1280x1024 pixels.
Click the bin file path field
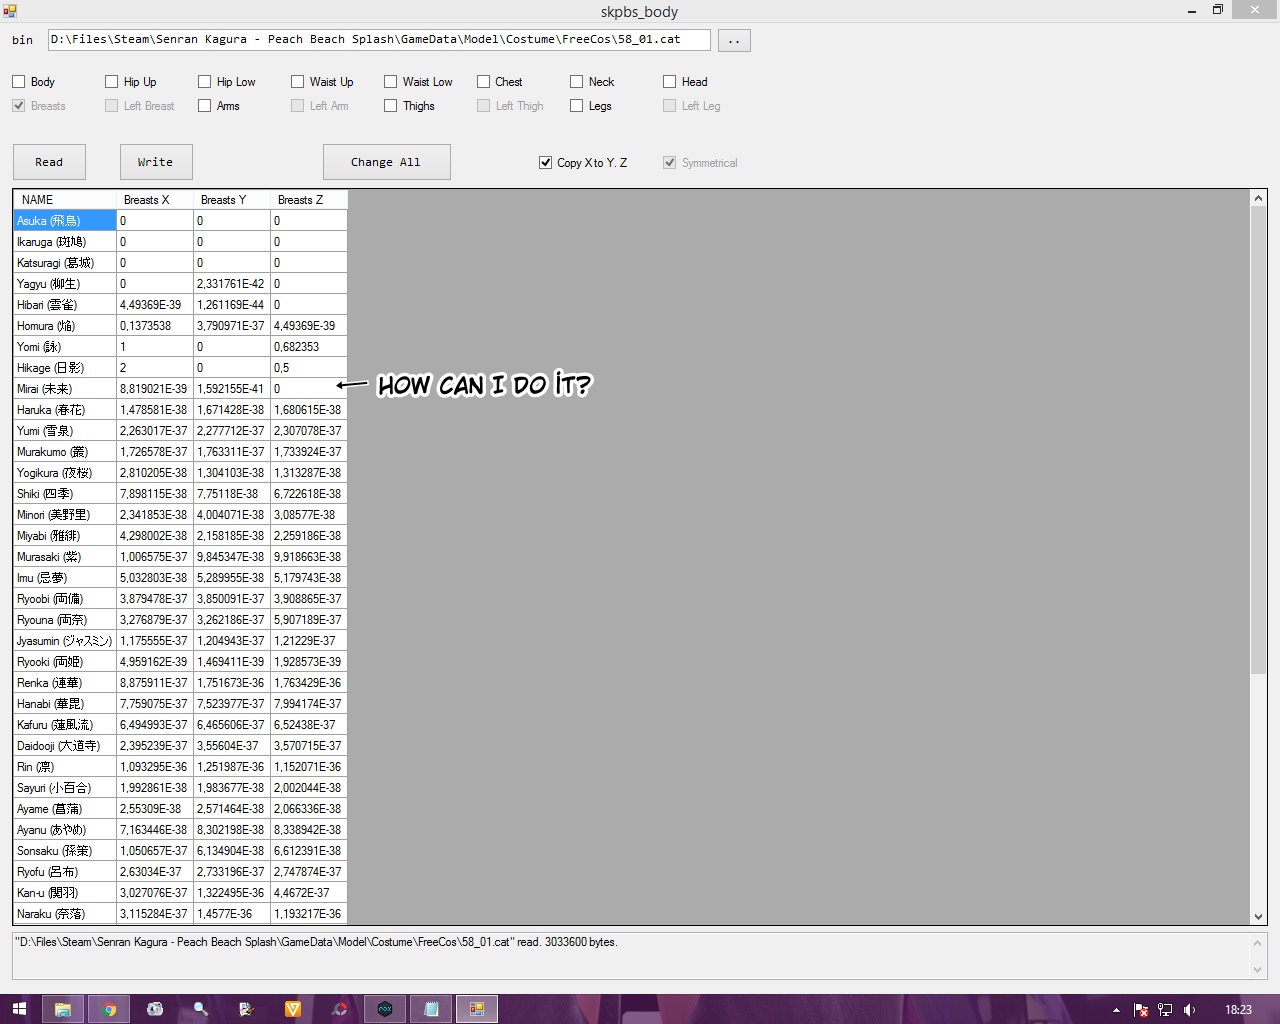379,40
